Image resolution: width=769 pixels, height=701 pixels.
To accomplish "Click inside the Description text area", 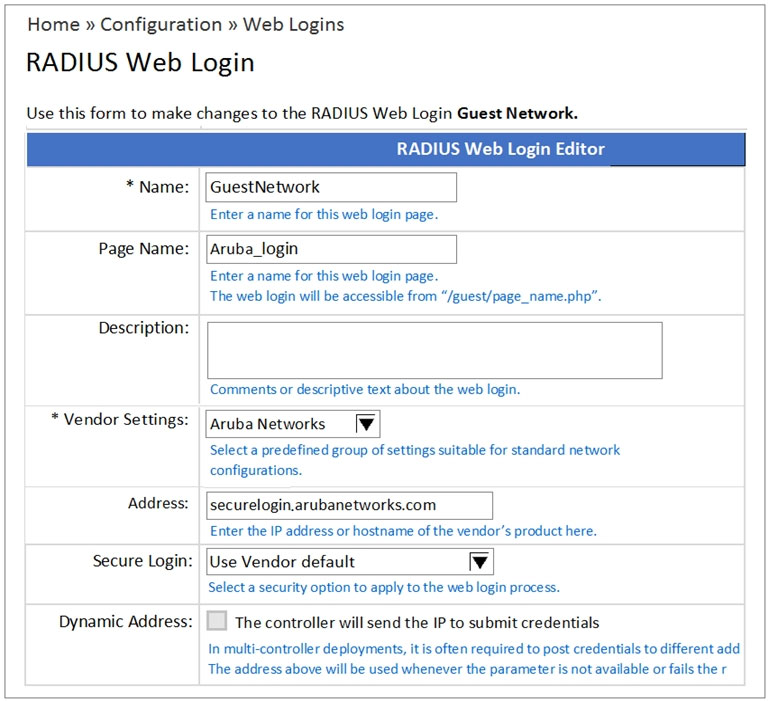I will [435, 350].
